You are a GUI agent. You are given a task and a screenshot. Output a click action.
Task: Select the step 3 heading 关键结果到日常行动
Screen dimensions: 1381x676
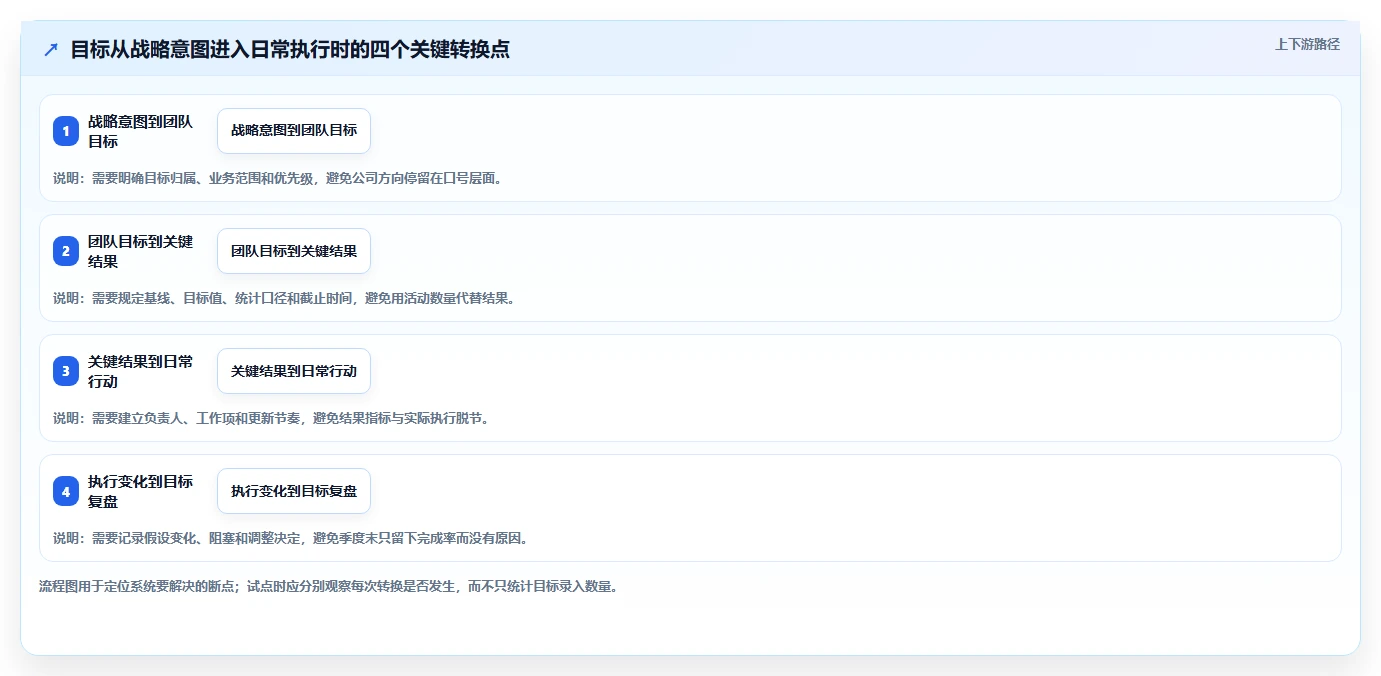[x=140, y=371]
